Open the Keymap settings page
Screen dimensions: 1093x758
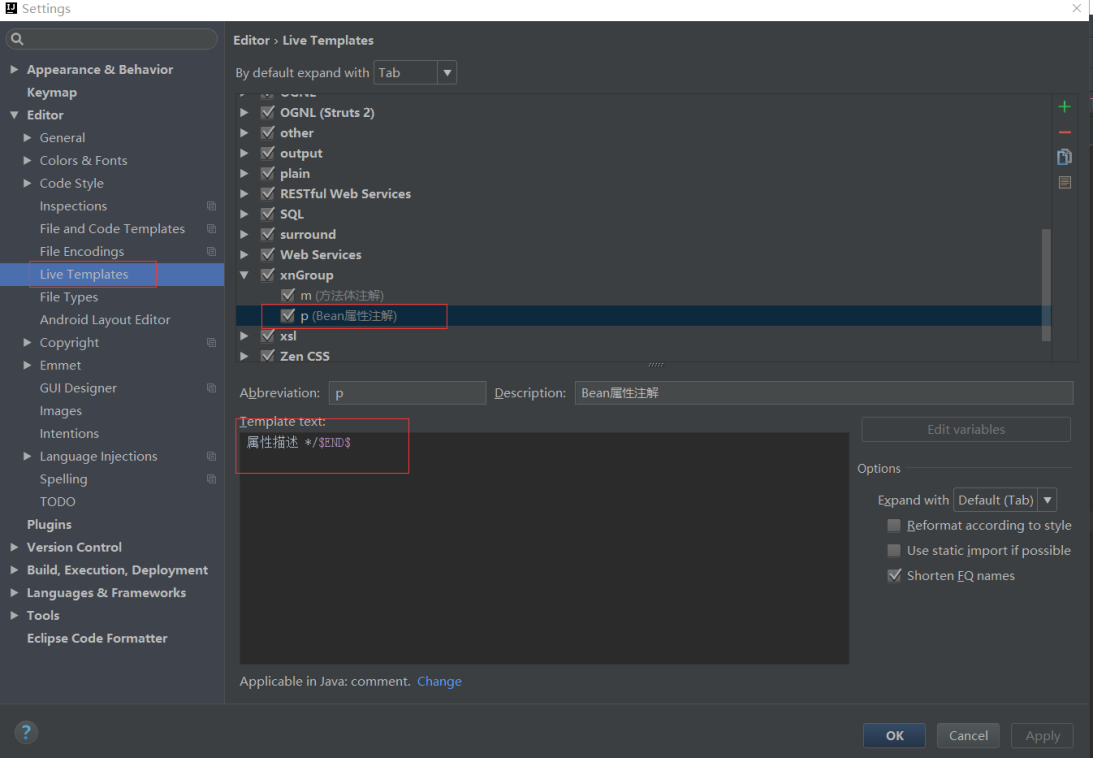pos(52,92)
